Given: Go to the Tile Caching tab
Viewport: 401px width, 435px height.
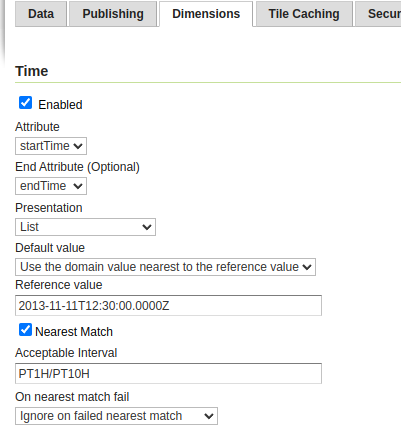Looking at the screenshot, I should click(x=304, y=14).
